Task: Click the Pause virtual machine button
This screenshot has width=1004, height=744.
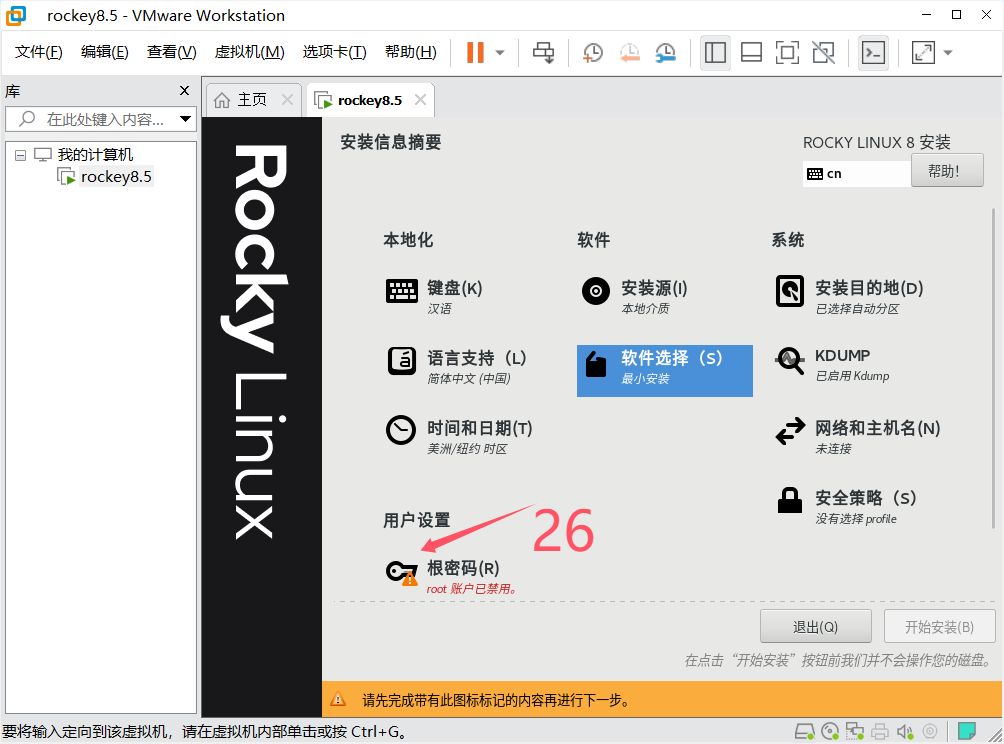Action: pos(476,53)
